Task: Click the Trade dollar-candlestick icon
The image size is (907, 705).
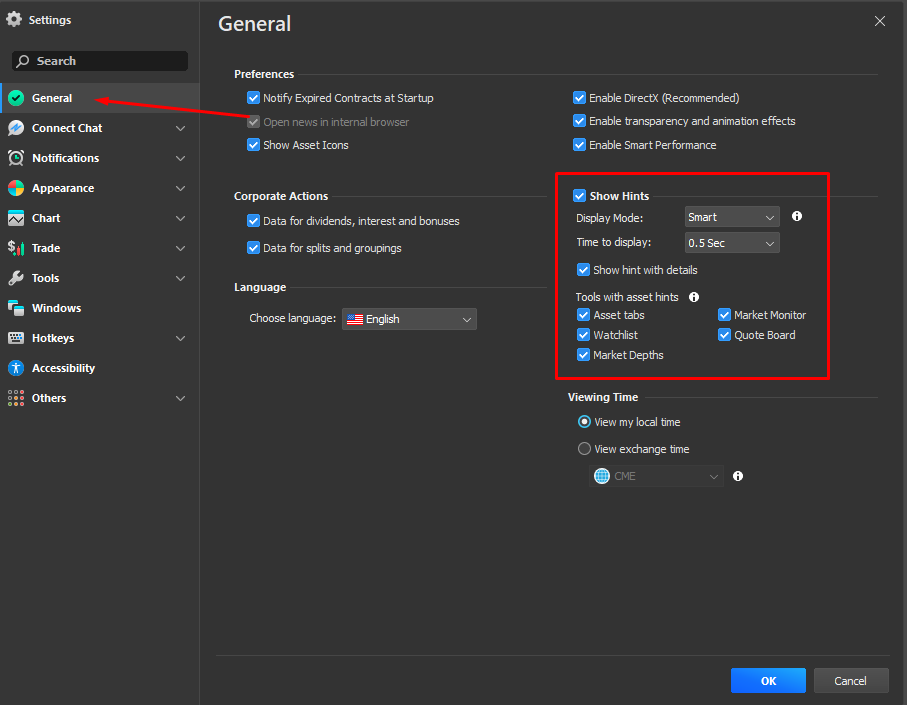Action: pyautogui.click(x=16, y=248)
